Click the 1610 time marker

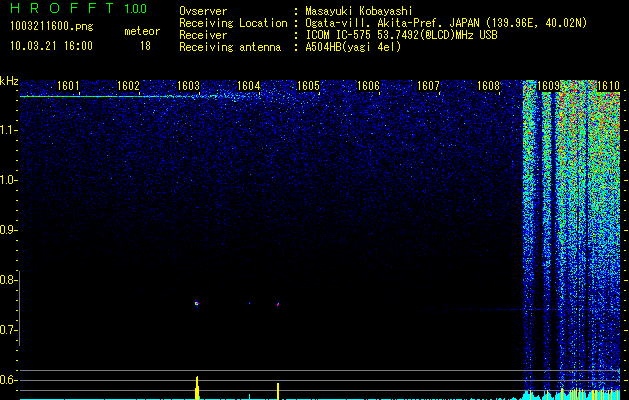coord(608,87)
